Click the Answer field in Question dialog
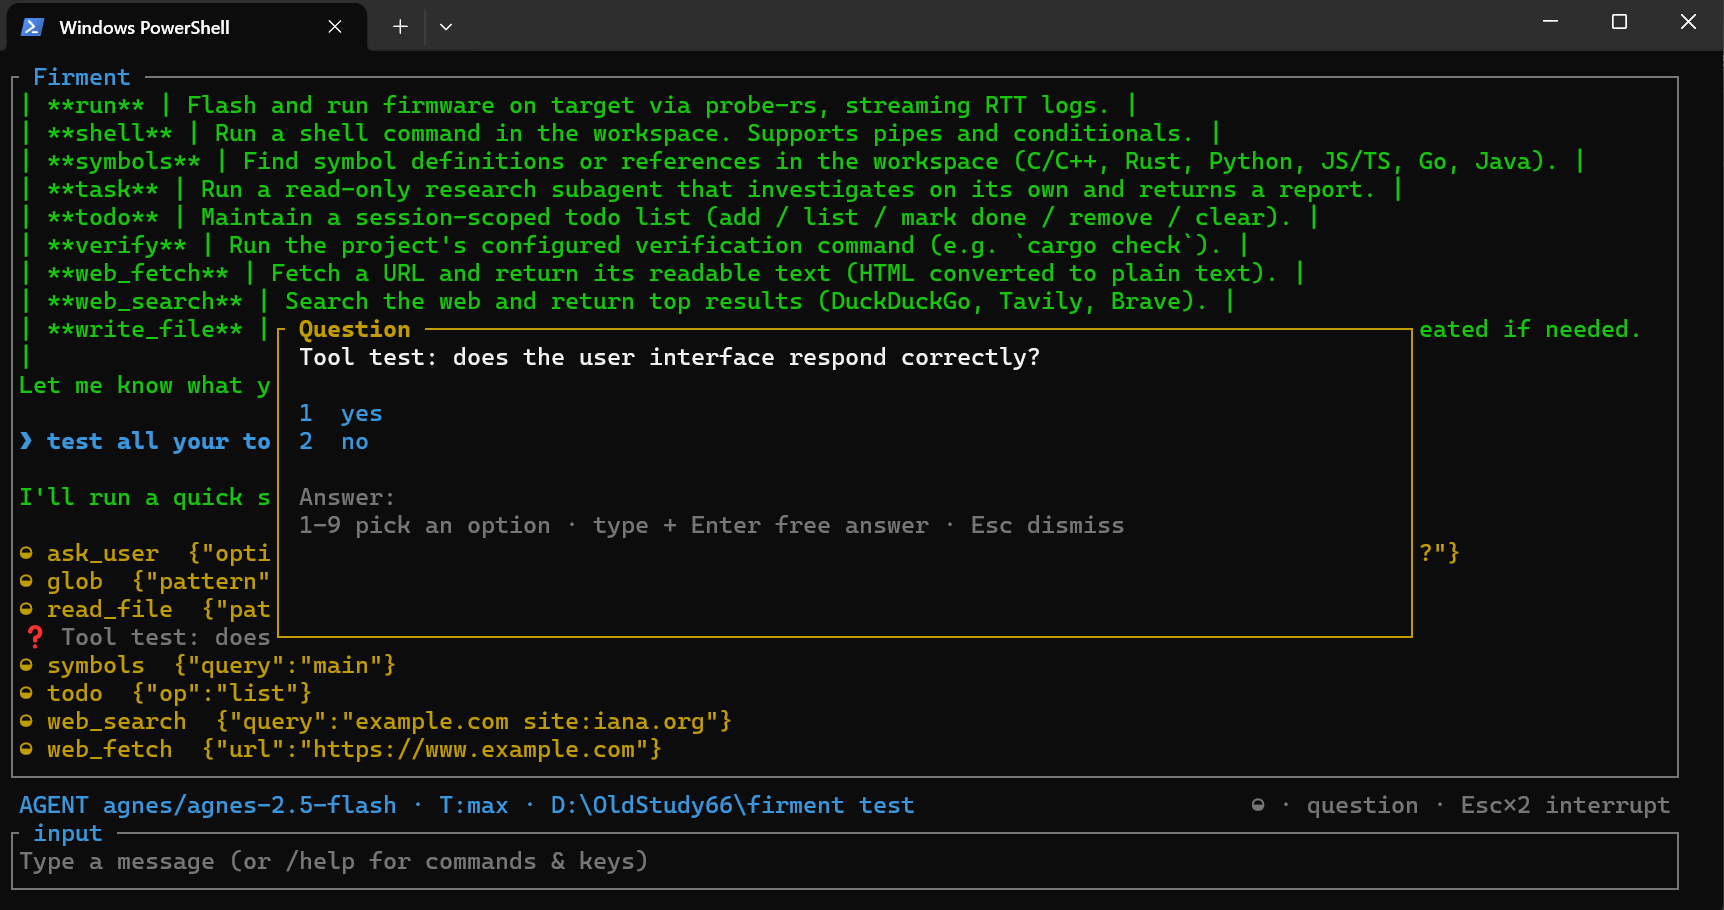This screenshot has height=910, width=1724. [x=845, y=497]
